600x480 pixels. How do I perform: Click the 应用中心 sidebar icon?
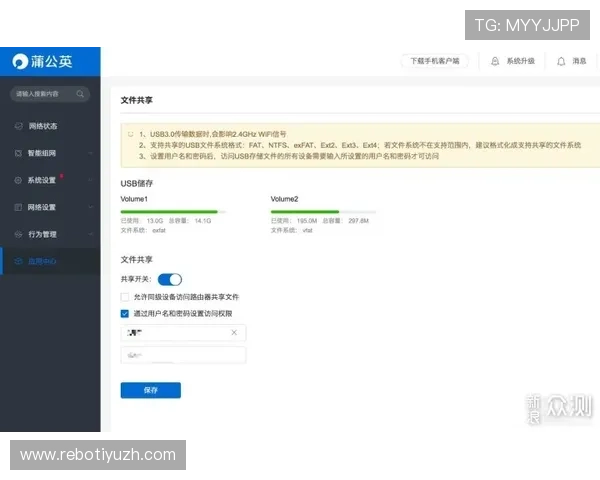click(x=18, y=261)
